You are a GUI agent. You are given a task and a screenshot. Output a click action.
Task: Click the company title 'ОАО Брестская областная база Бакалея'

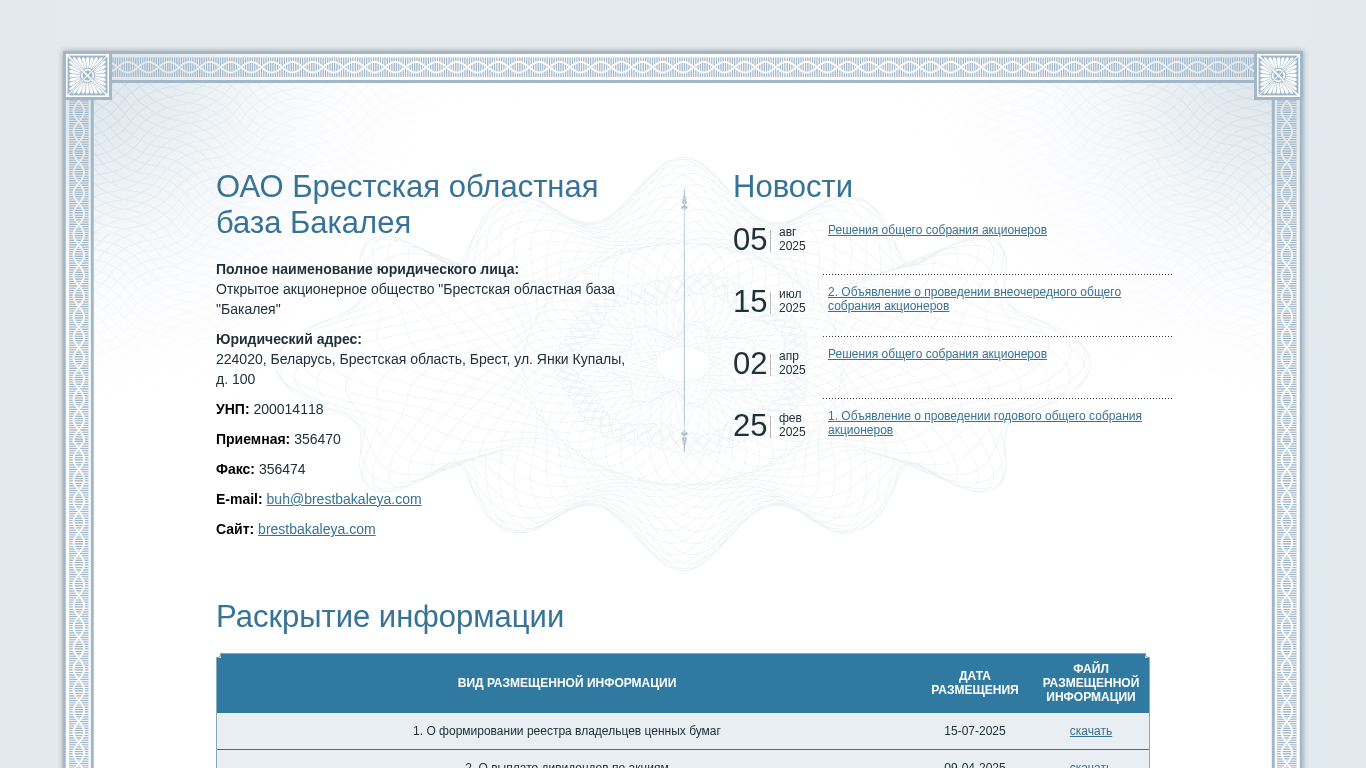coord(406,204)
